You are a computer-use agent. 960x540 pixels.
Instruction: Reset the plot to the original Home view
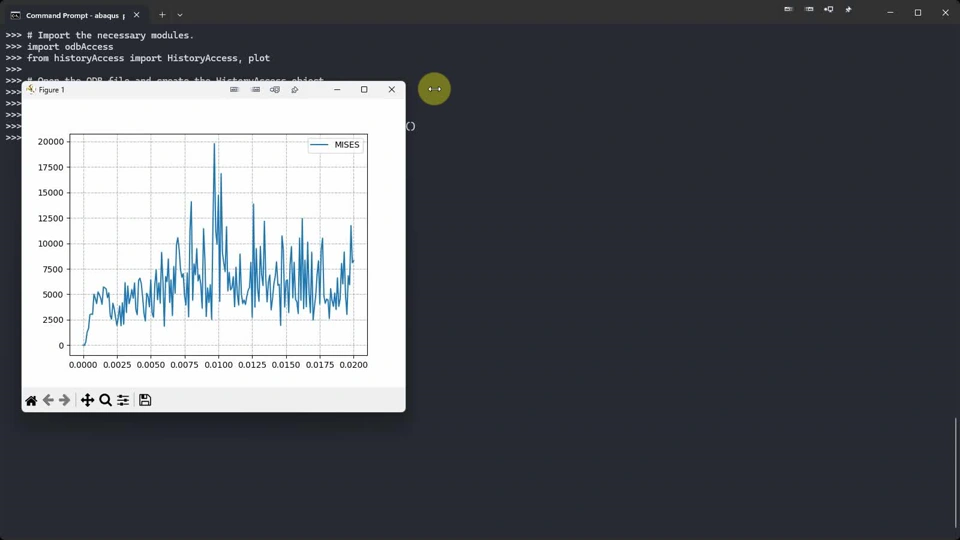coord(31,400)
